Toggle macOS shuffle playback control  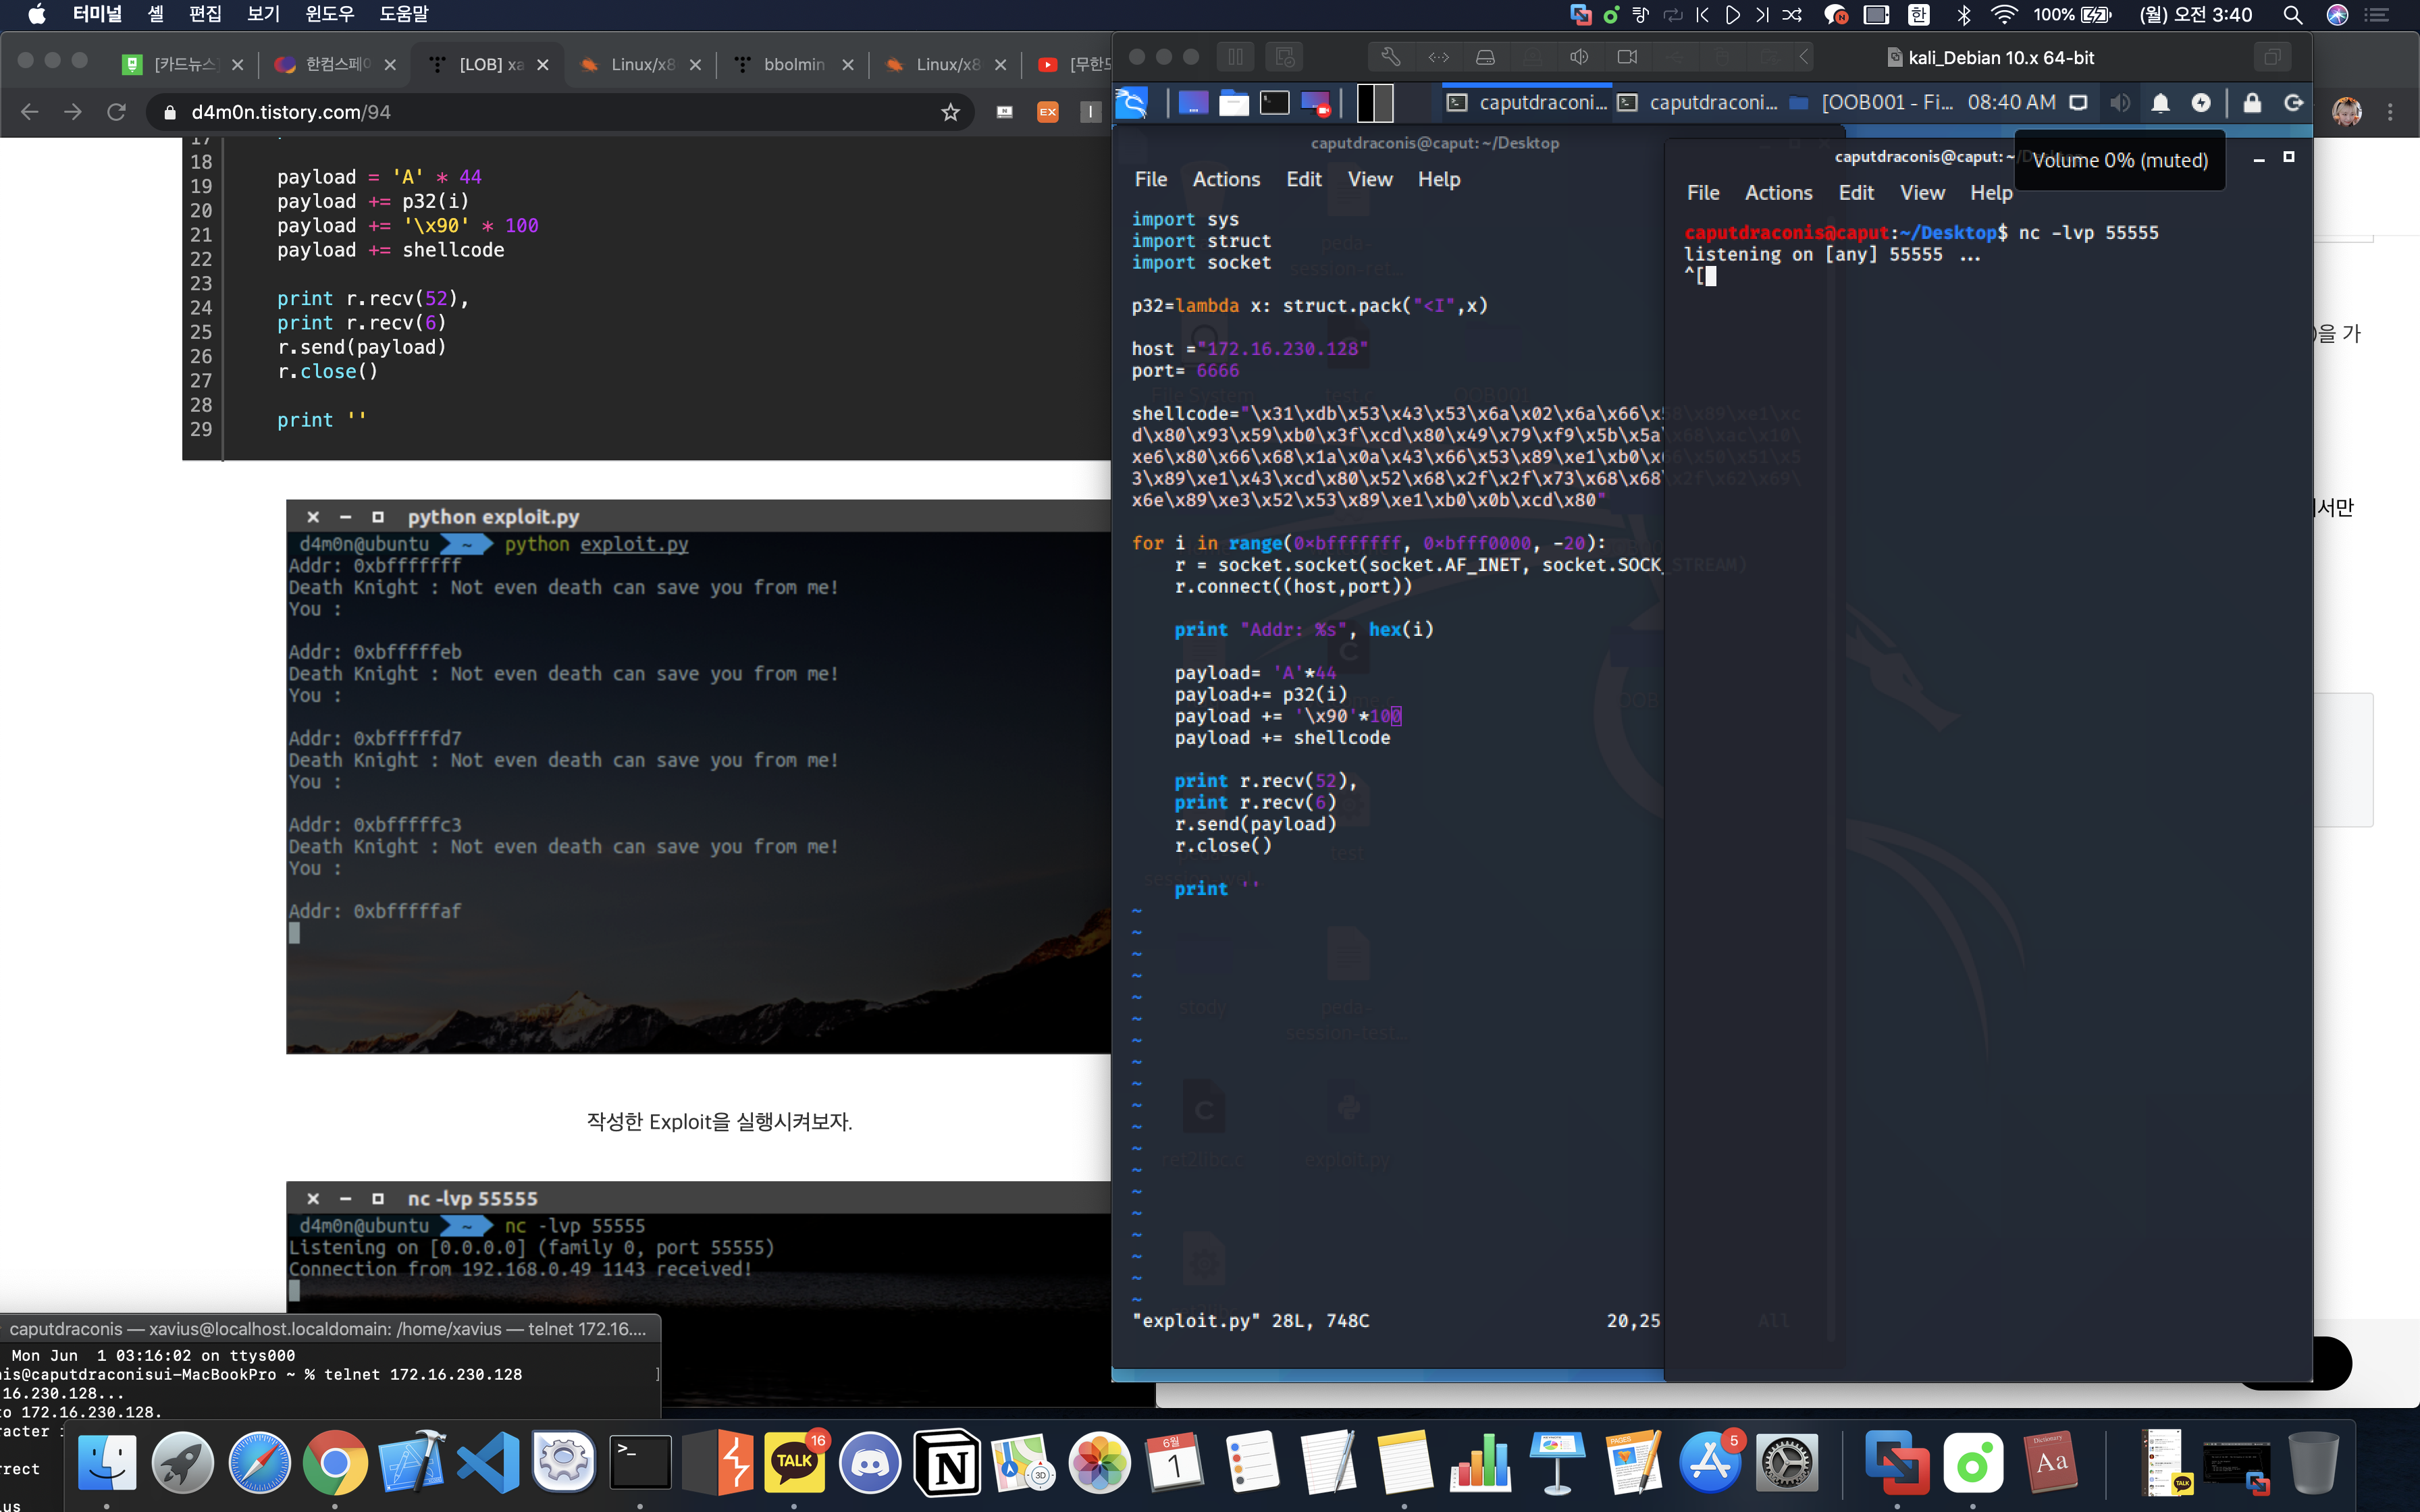pyautogui.click(x=1792, y=15)
